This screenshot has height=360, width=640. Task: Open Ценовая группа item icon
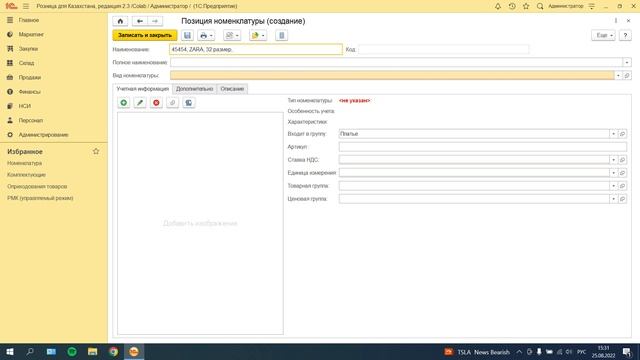(622, 199)
